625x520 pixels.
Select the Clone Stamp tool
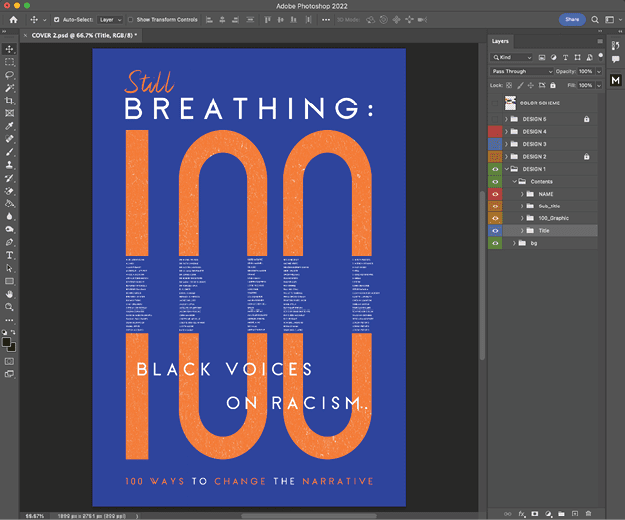(x=9, y=165)
